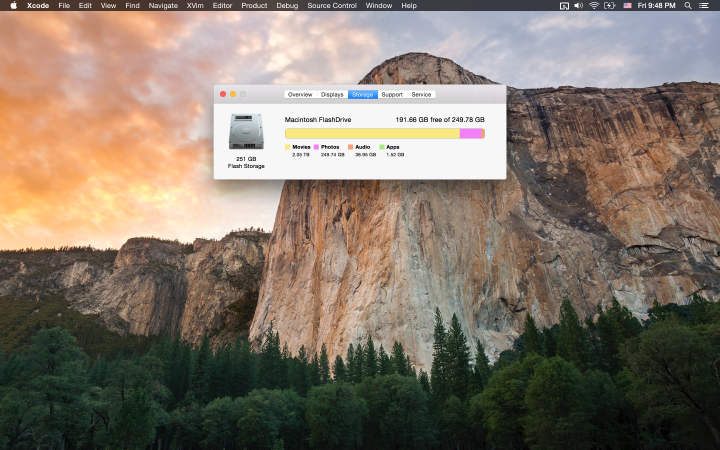Open the Window menu
The height and width of the screenshot is (450, 720).
point(379,6)
